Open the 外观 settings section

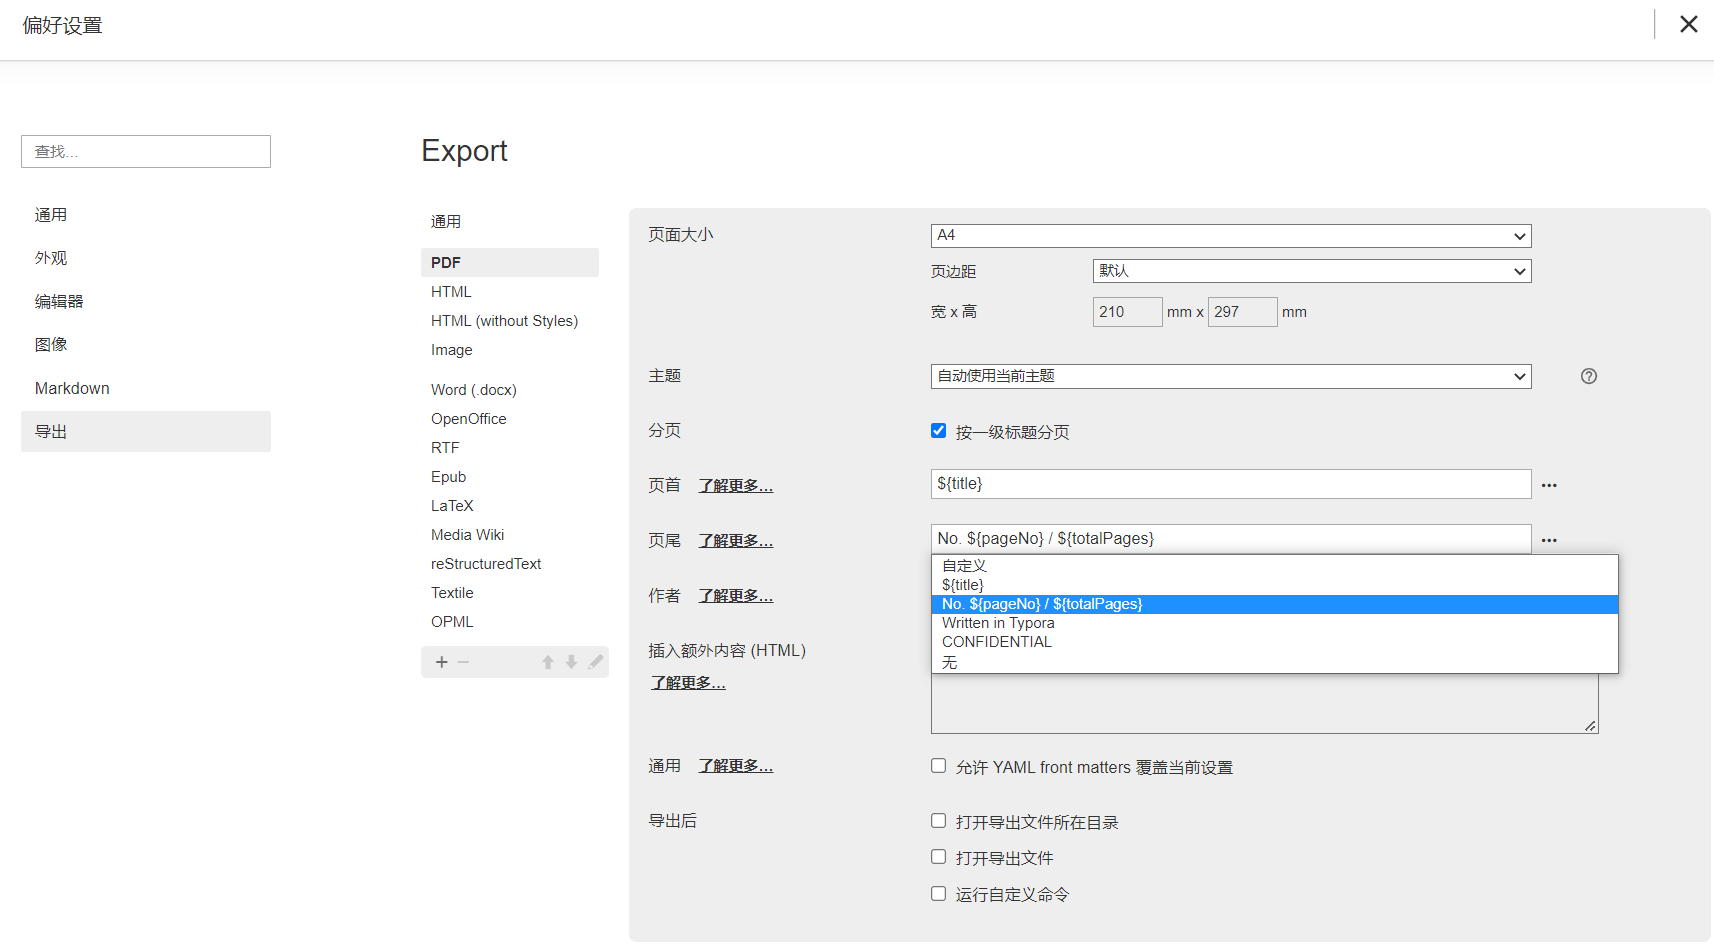pos(51,257)
